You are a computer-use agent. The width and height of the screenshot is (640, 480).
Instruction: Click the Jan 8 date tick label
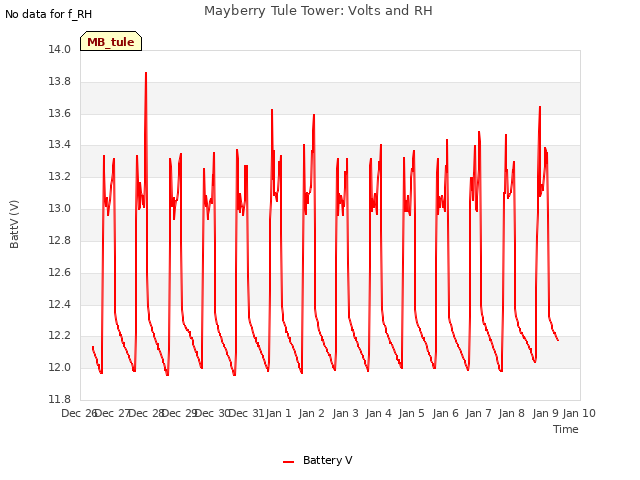tap(512, 413)
